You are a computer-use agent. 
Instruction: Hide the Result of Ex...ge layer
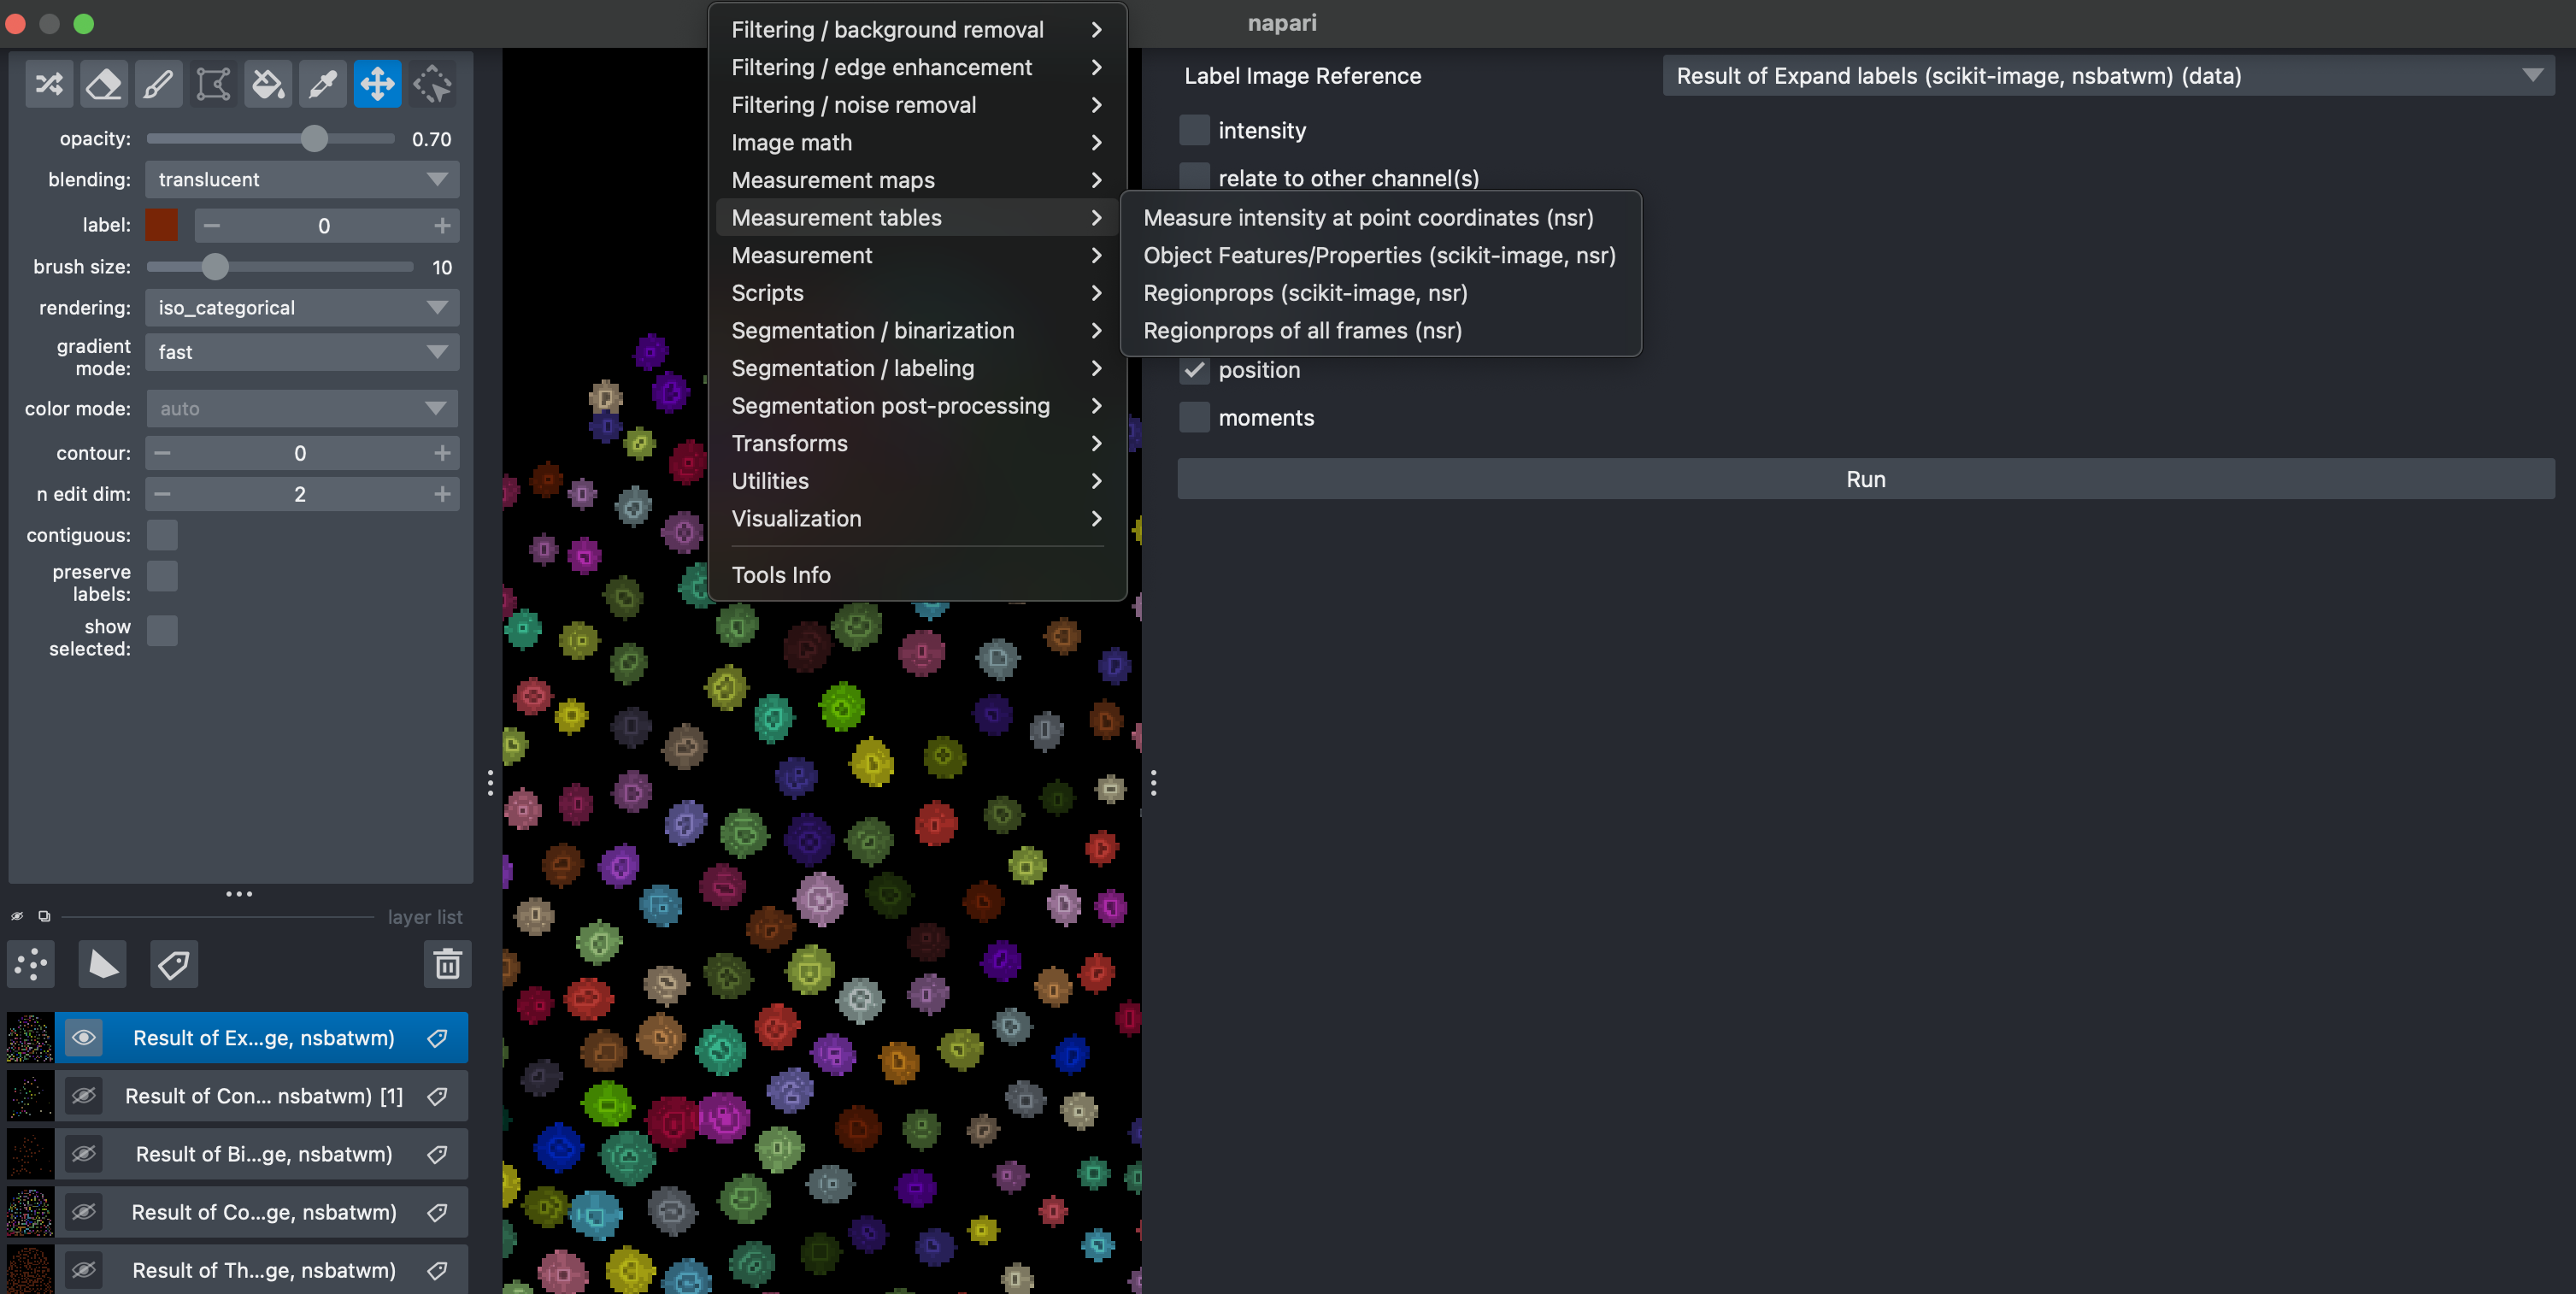click(x=84, y=1038)
